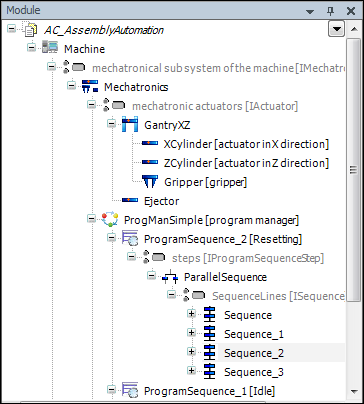The image size is (364, 404).
Task: Click the icon beside Sequence_2
Action: (x=210, y=353)
